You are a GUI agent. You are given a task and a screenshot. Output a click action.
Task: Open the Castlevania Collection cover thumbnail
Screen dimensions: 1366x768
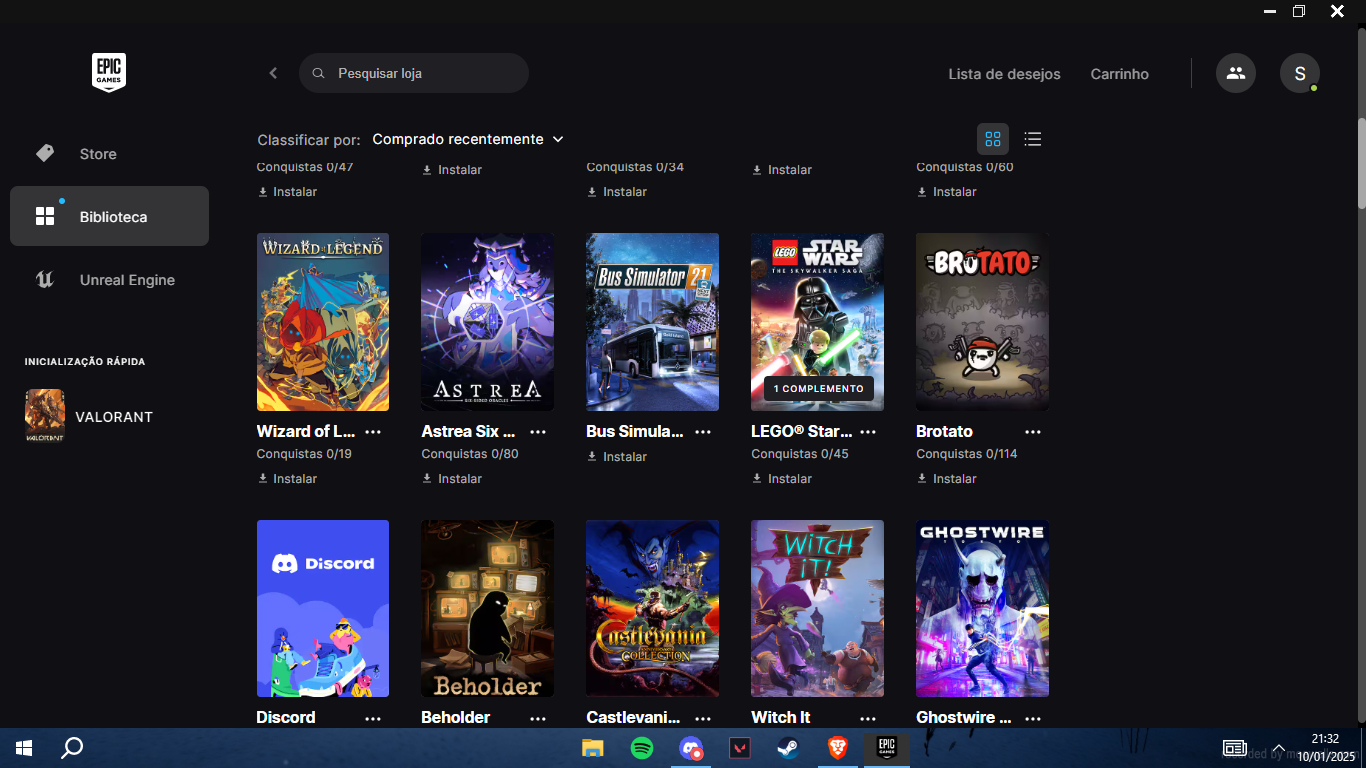pos(652,608)
